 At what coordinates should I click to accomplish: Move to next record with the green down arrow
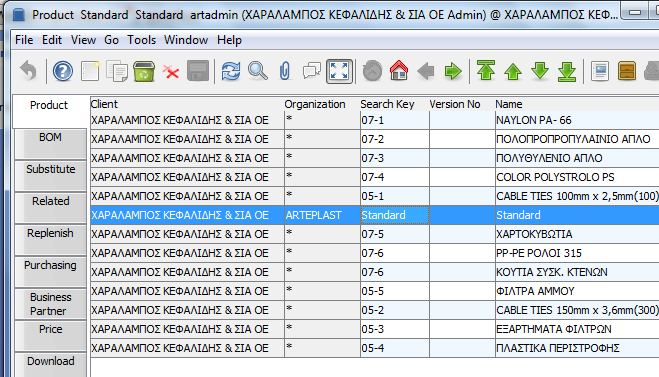click(540, 71)
